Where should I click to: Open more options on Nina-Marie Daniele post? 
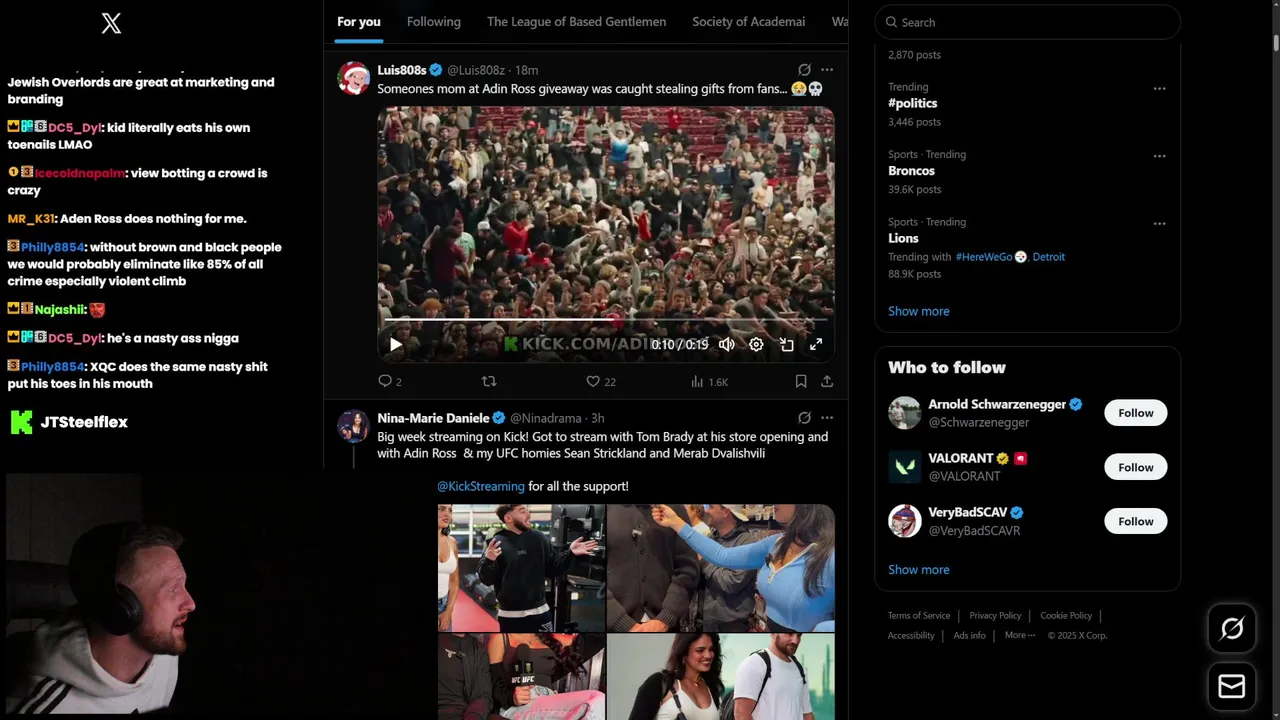pos(827,418)
